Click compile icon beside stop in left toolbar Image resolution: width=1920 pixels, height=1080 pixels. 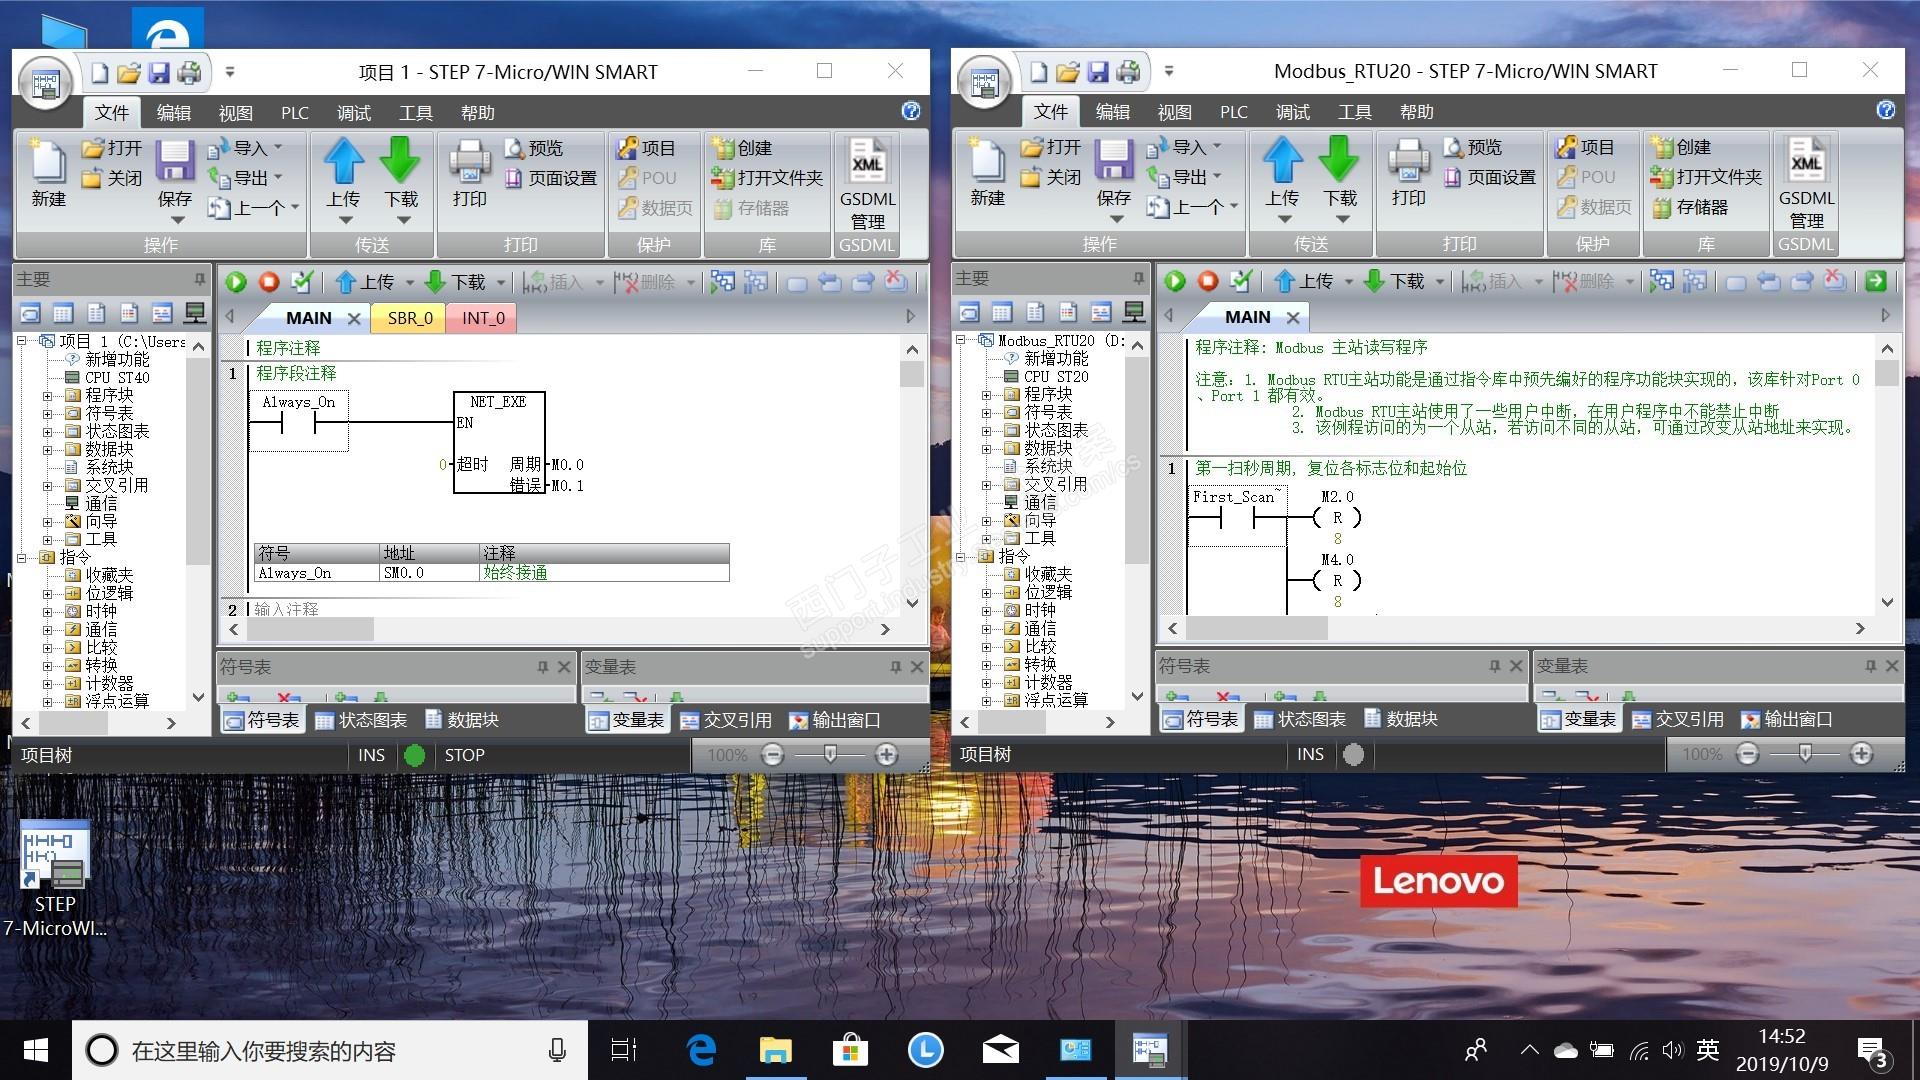[301, 282]
